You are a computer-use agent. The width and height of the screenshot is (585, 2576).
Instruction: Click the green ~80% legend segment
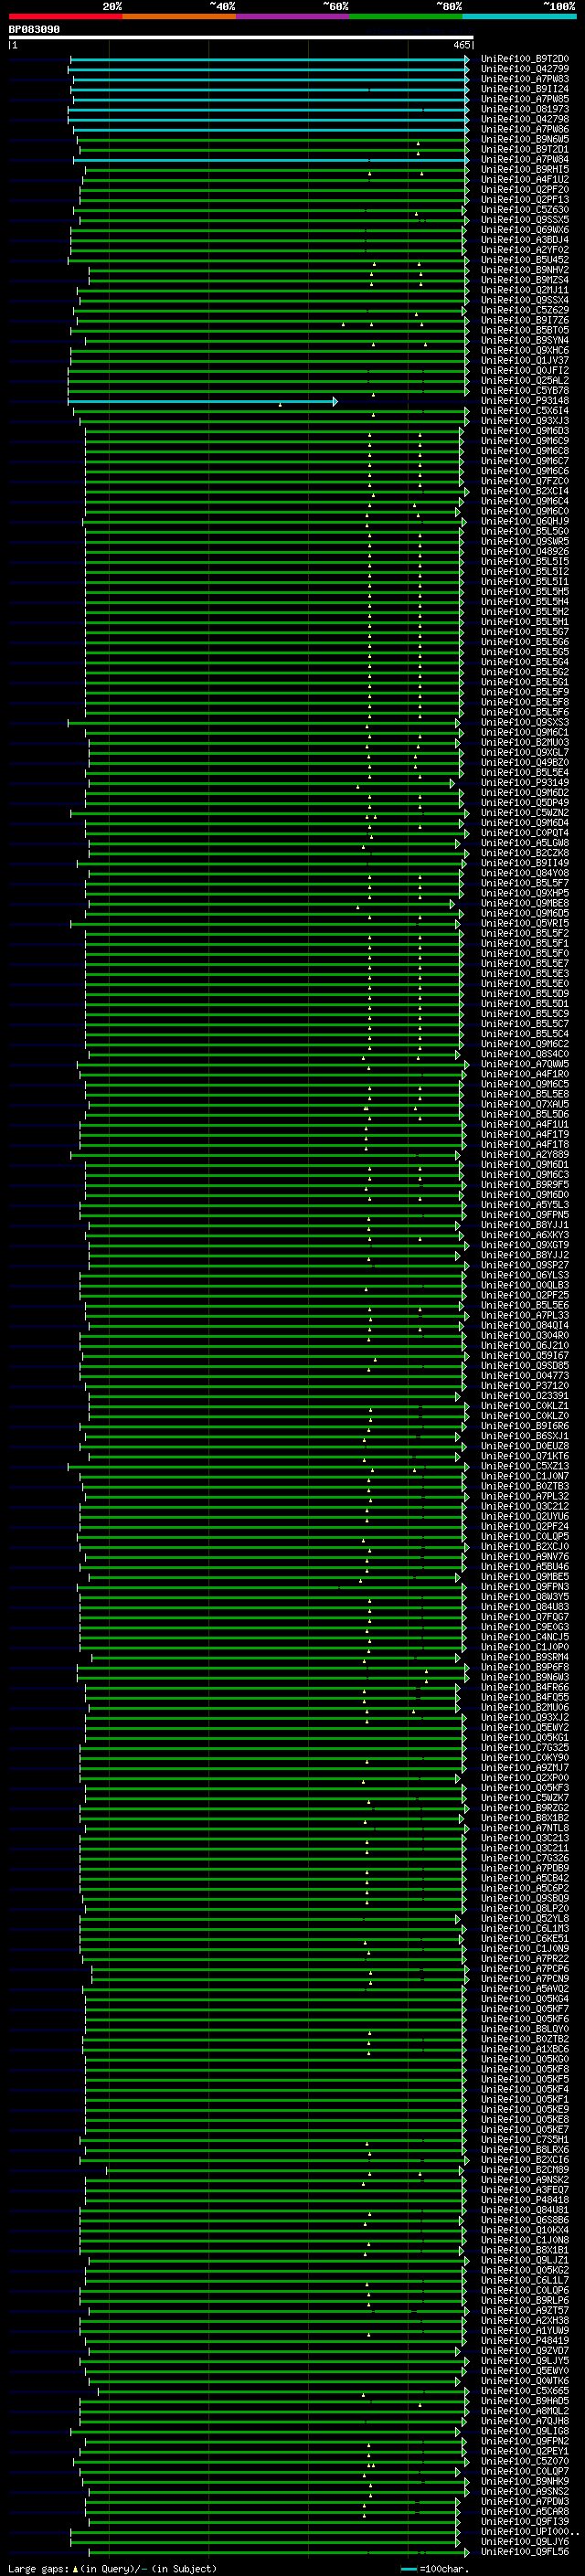(x=406, y=16)
